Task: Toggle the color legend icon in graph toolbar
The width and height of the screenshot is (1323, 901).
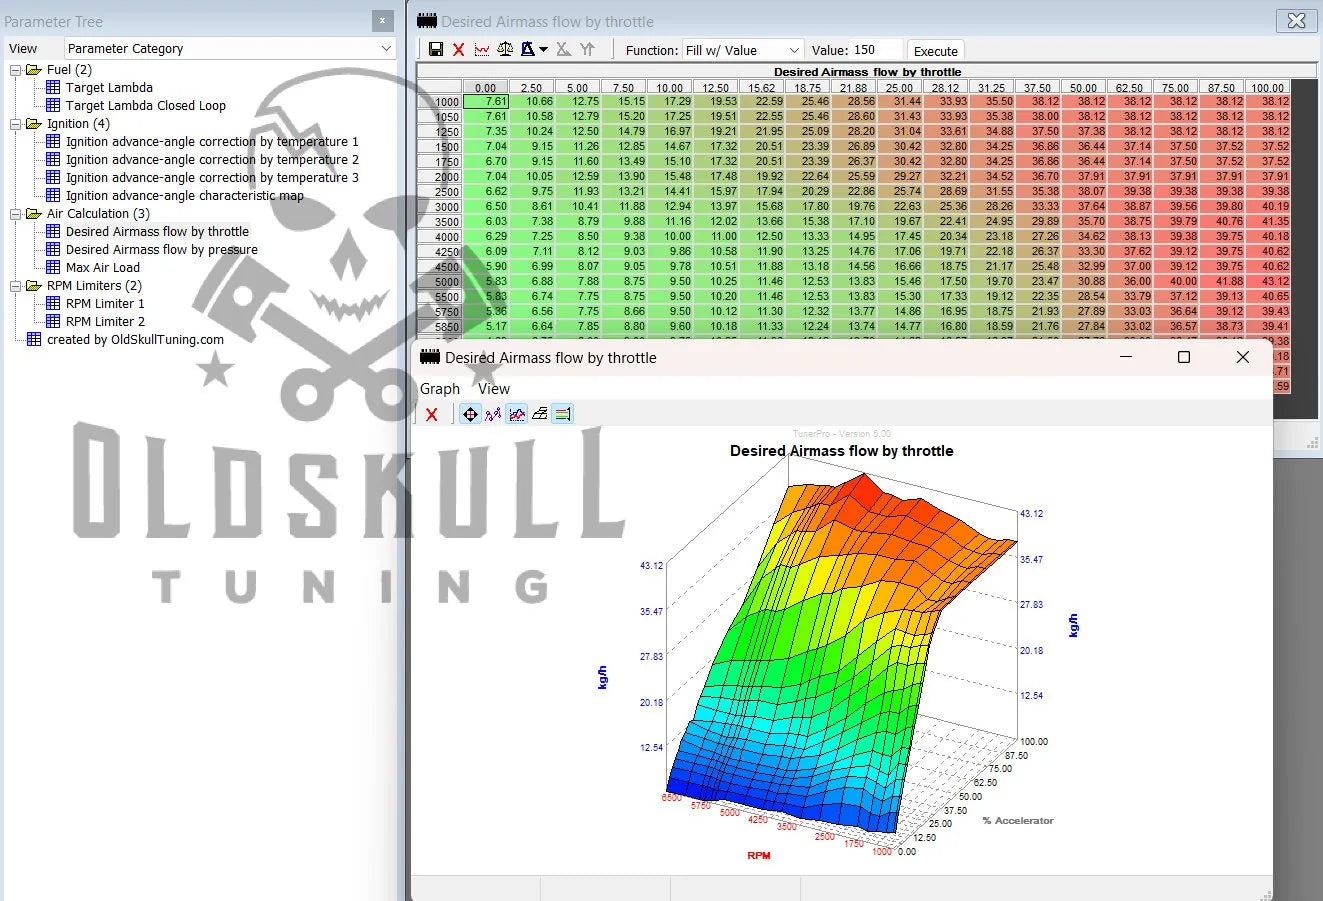Action: pyautogui.click(x=563, y=414)
